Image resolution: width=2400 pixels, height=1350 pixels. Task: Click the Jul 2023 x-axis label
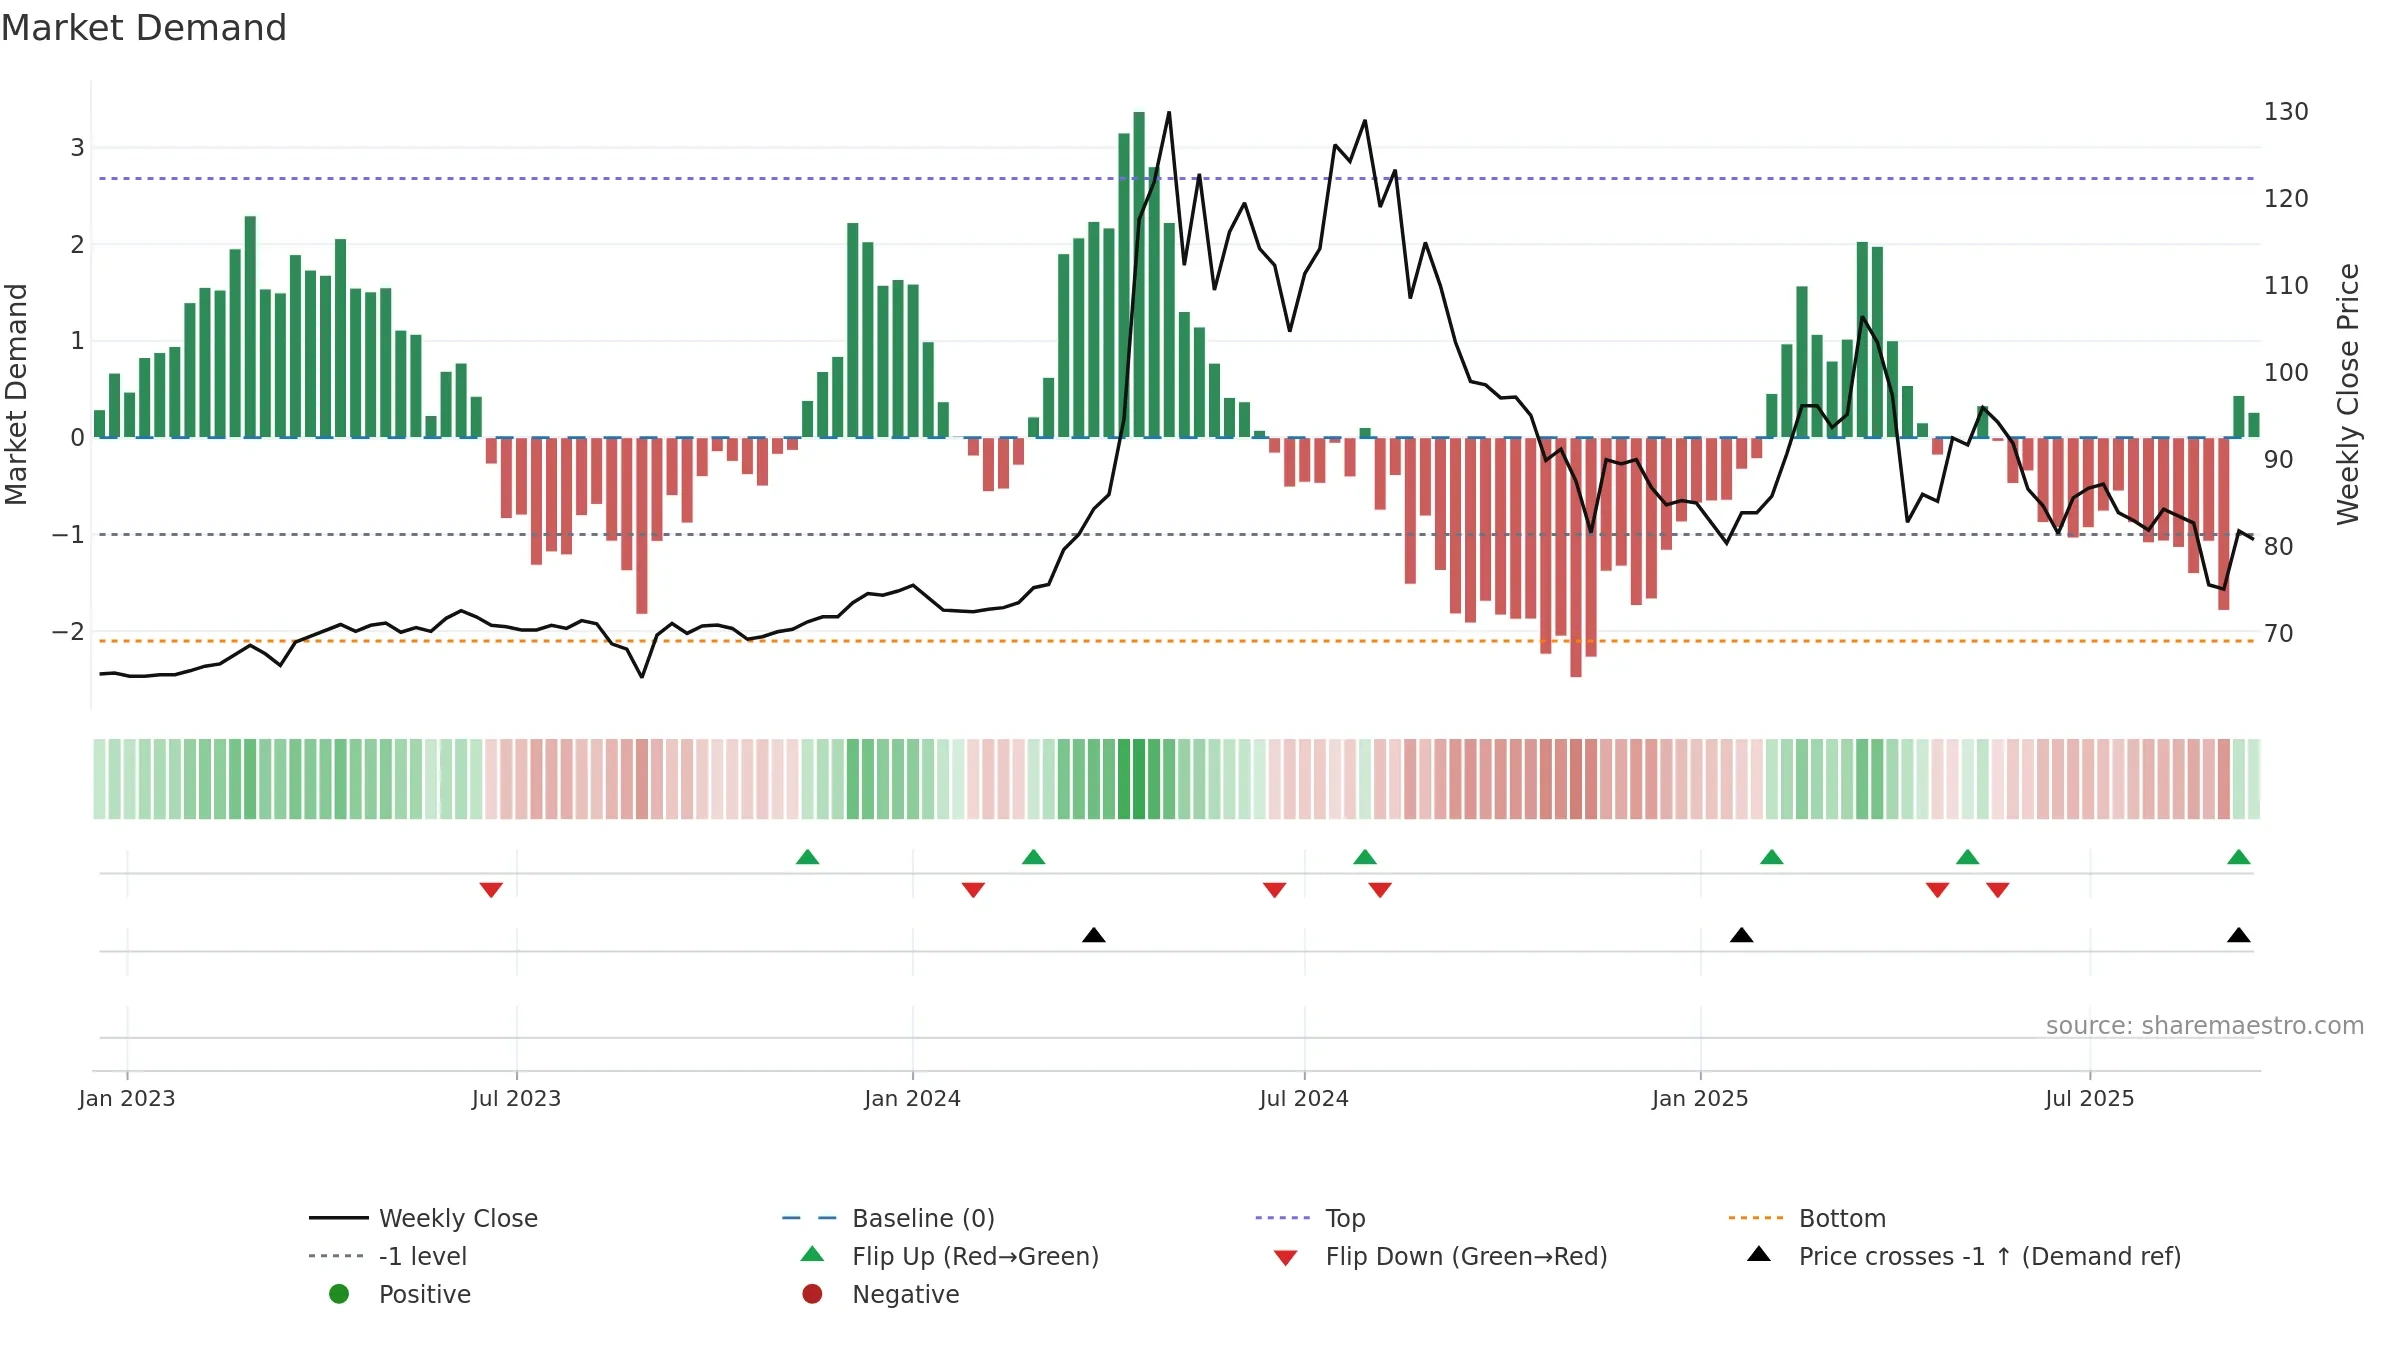click(516, 1099)
